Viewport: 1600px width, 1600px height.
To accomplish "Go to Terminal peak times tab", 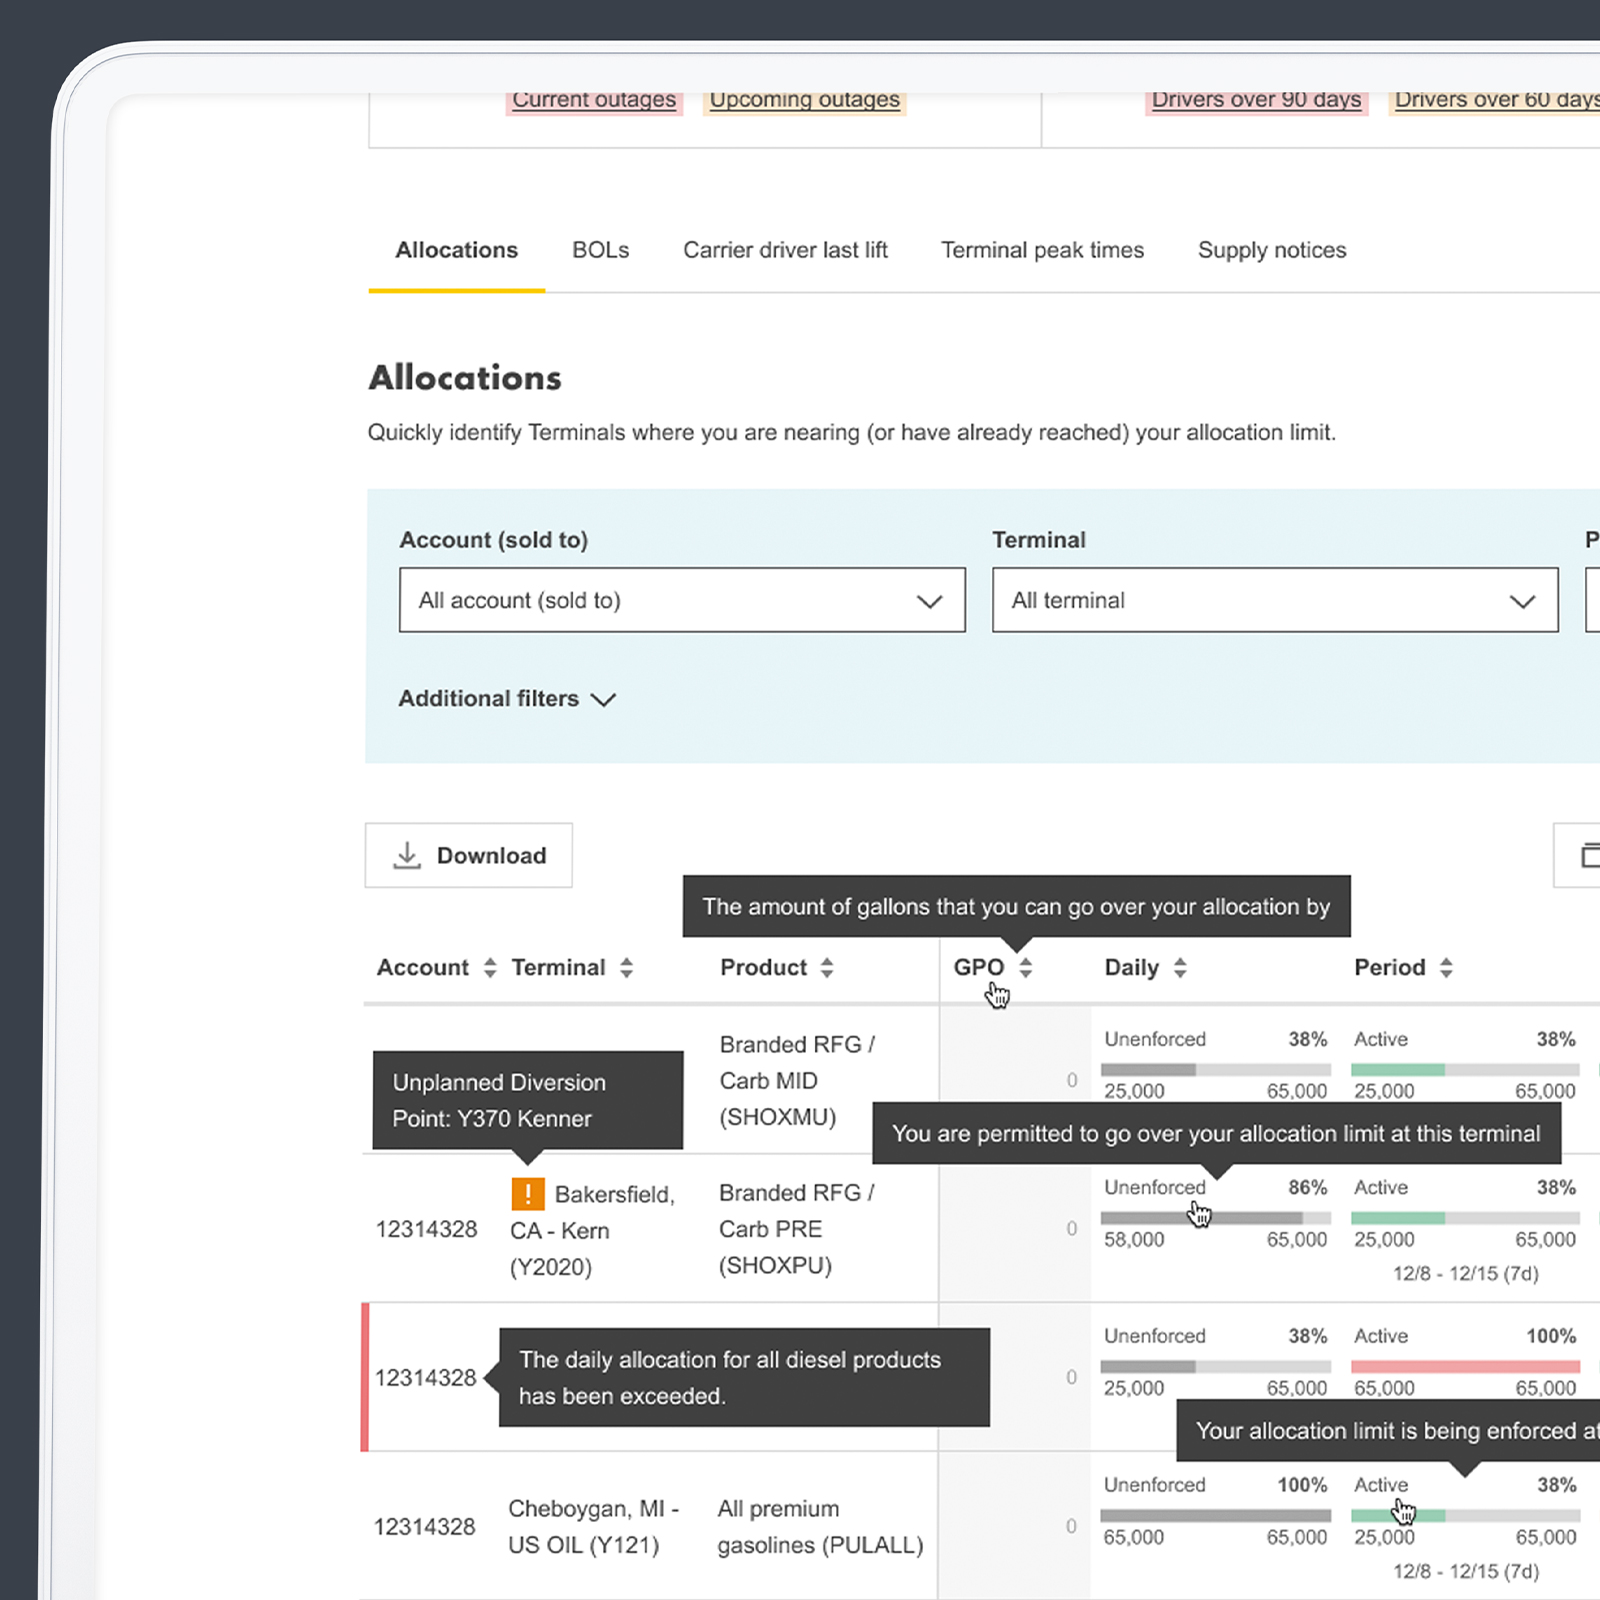I will (x=1042, y=250).
